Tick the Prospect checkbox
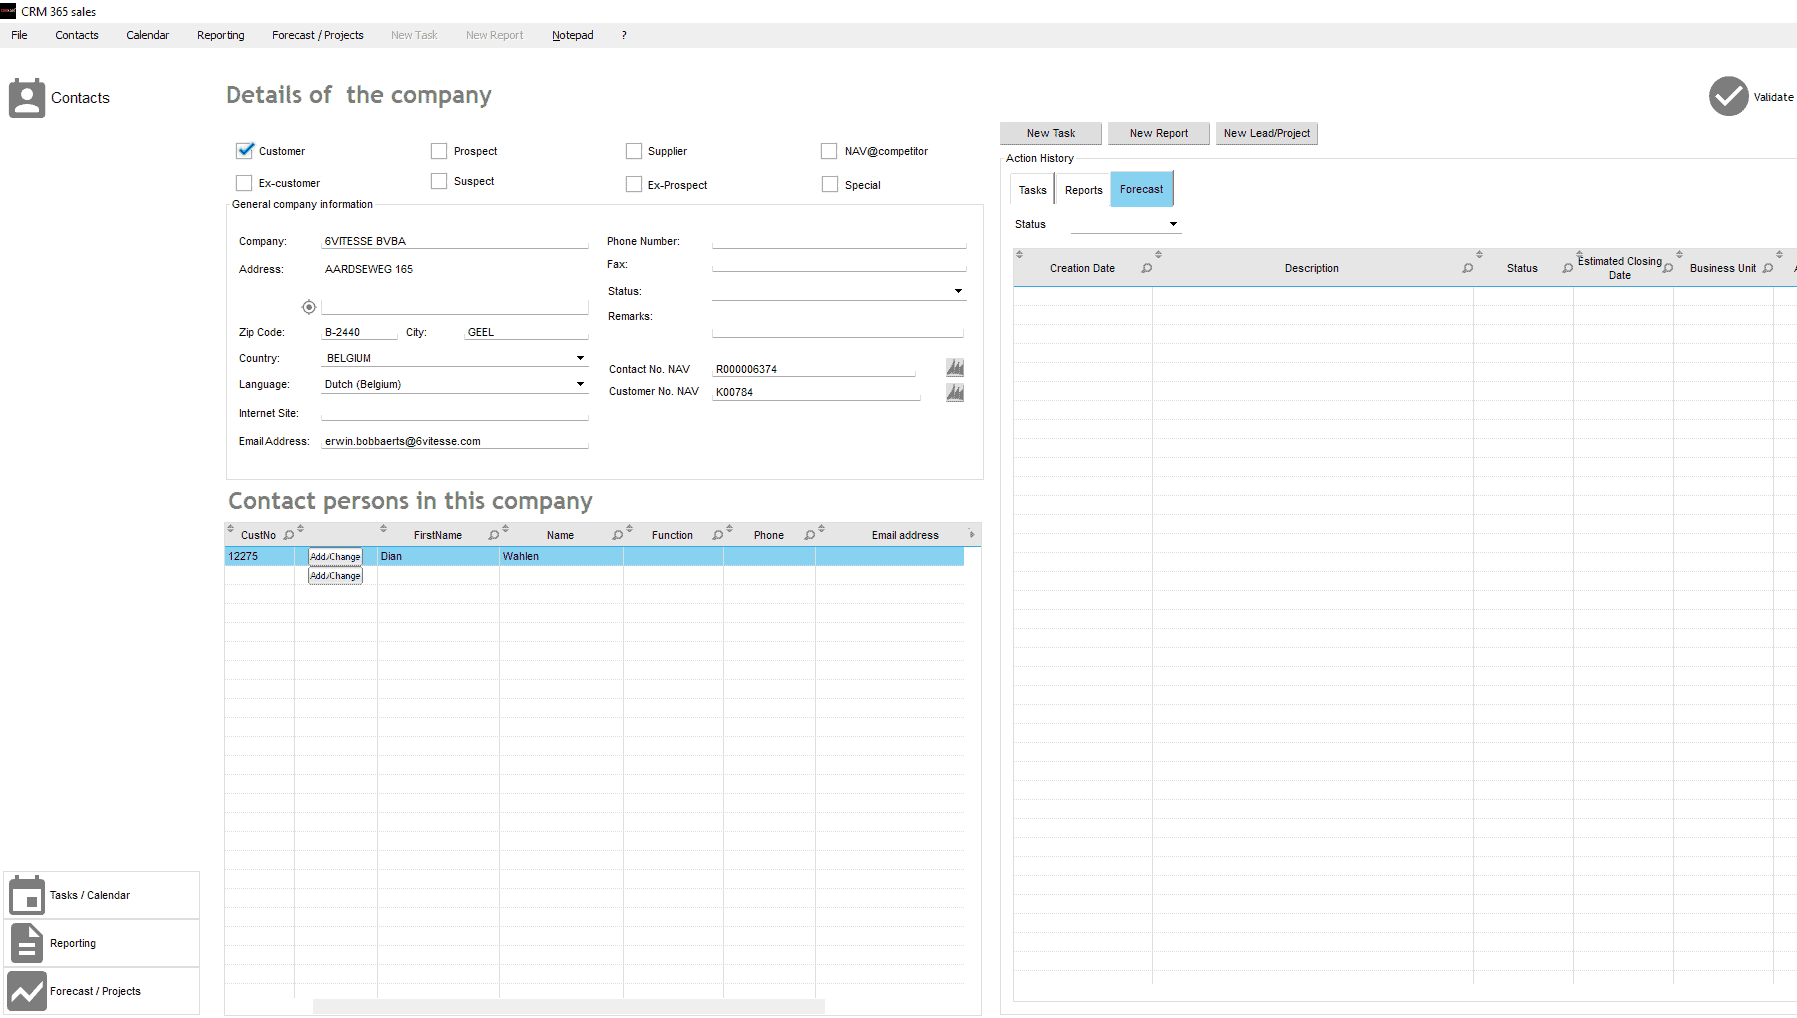 (x=439, y=151)
